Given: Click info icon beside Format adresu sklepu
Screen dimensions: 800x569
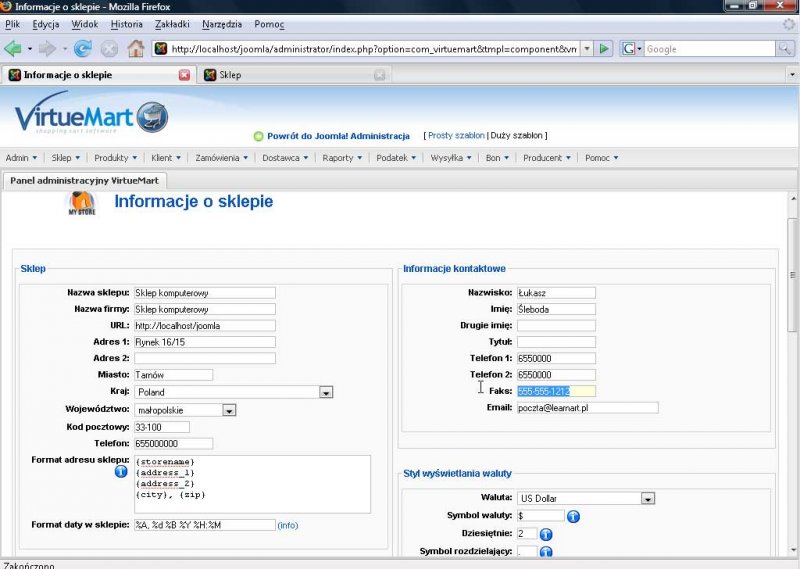Looking at the screenshot, I should [x=121, y=472].
